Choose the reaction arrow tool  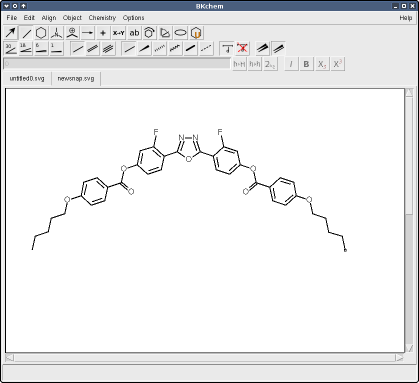pos(88,33)
